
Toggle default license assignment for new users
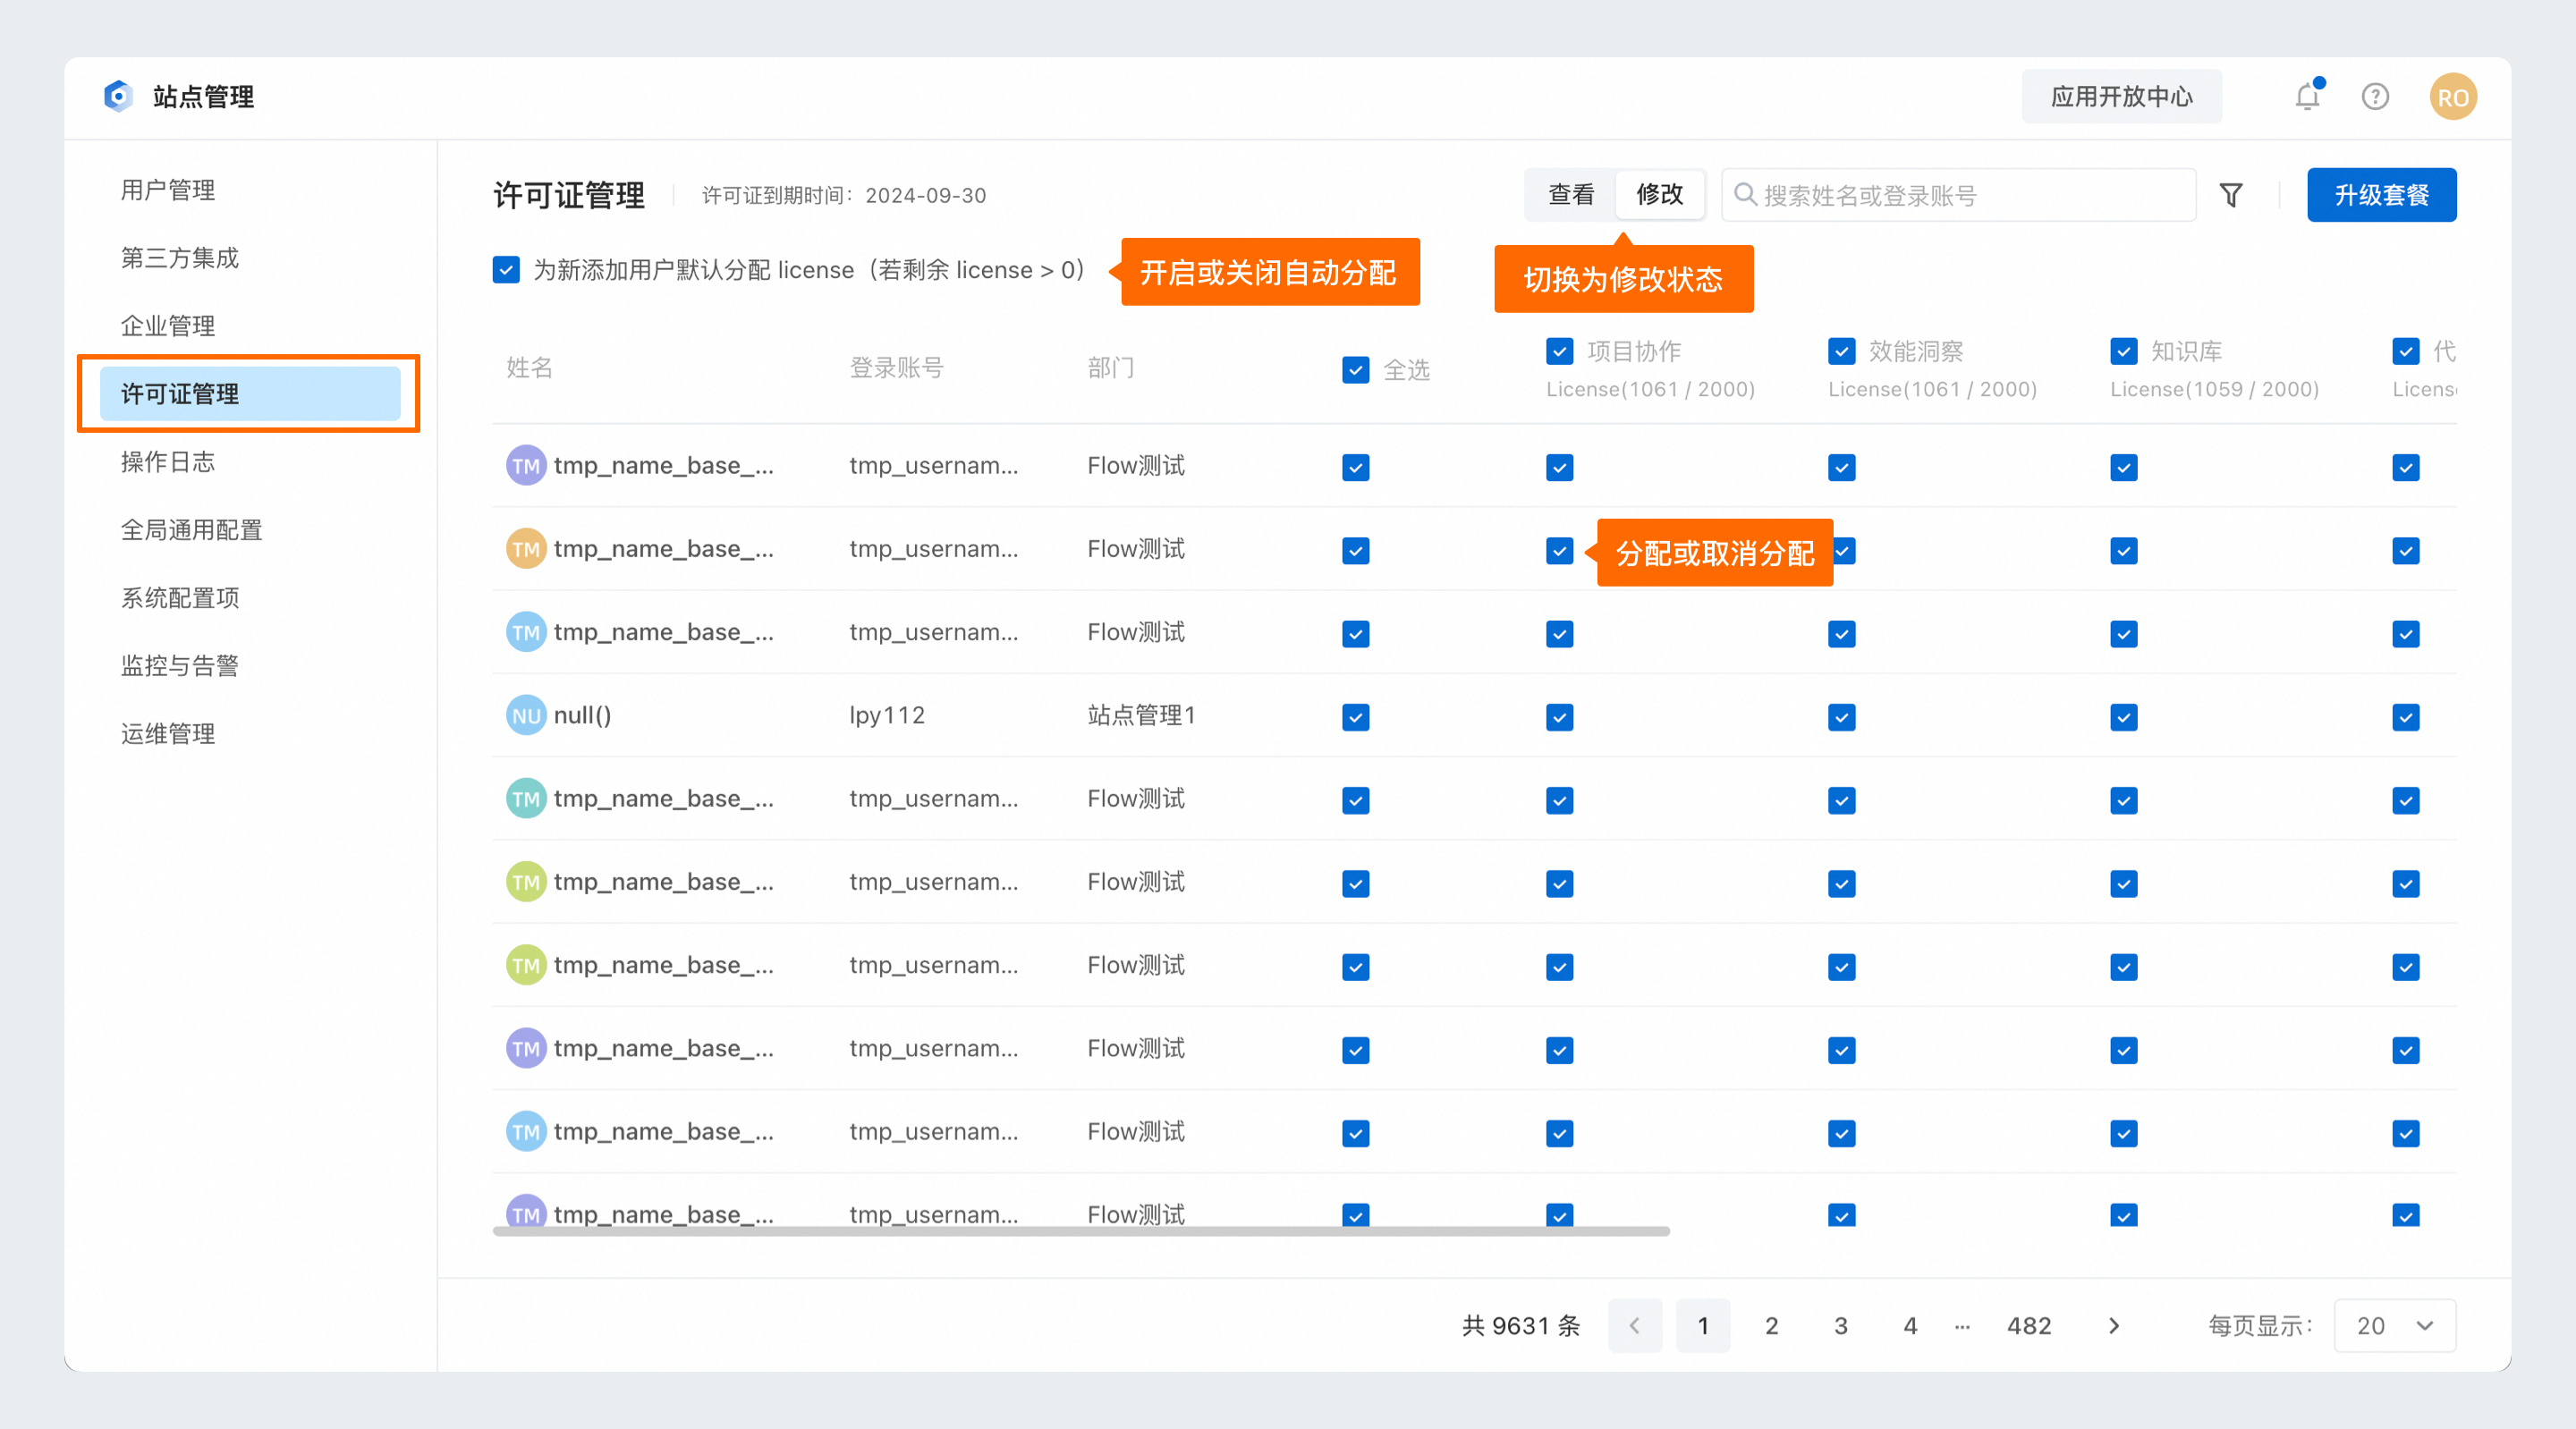point(506,270)
